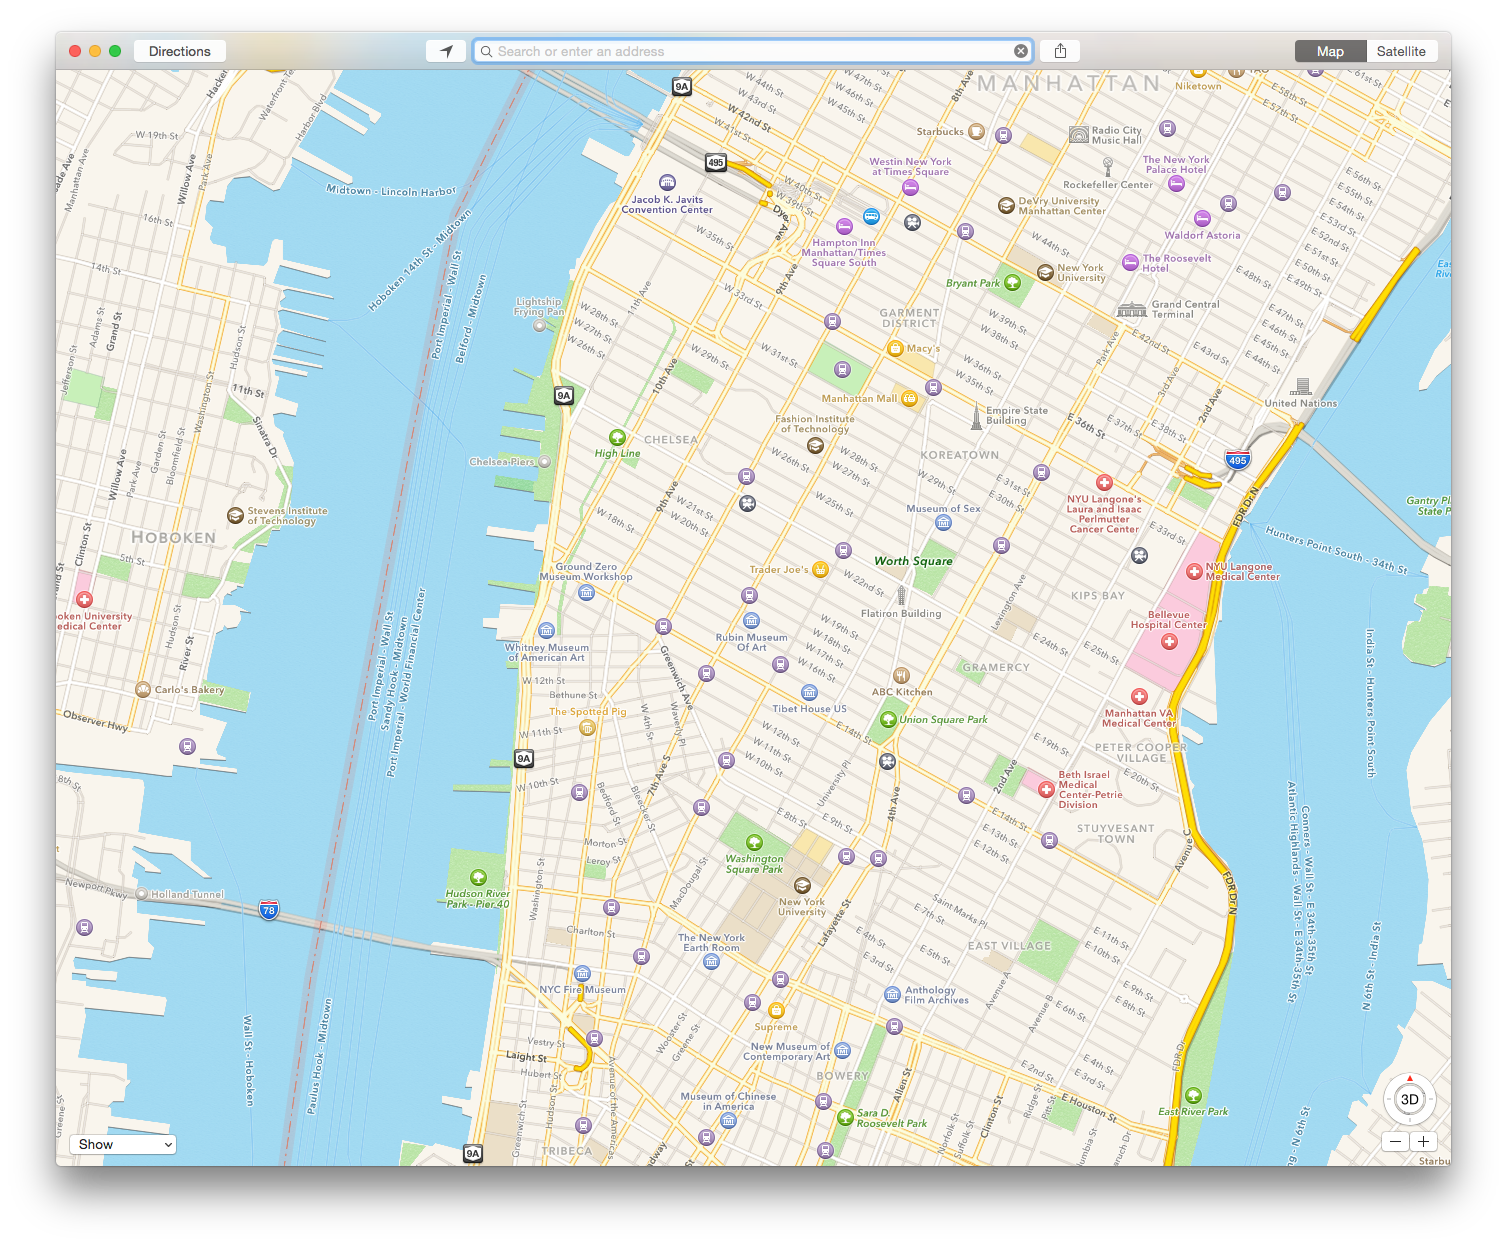
Task: Select NYU Langone Medical Center hospital pin
Action: [1194, 572]
